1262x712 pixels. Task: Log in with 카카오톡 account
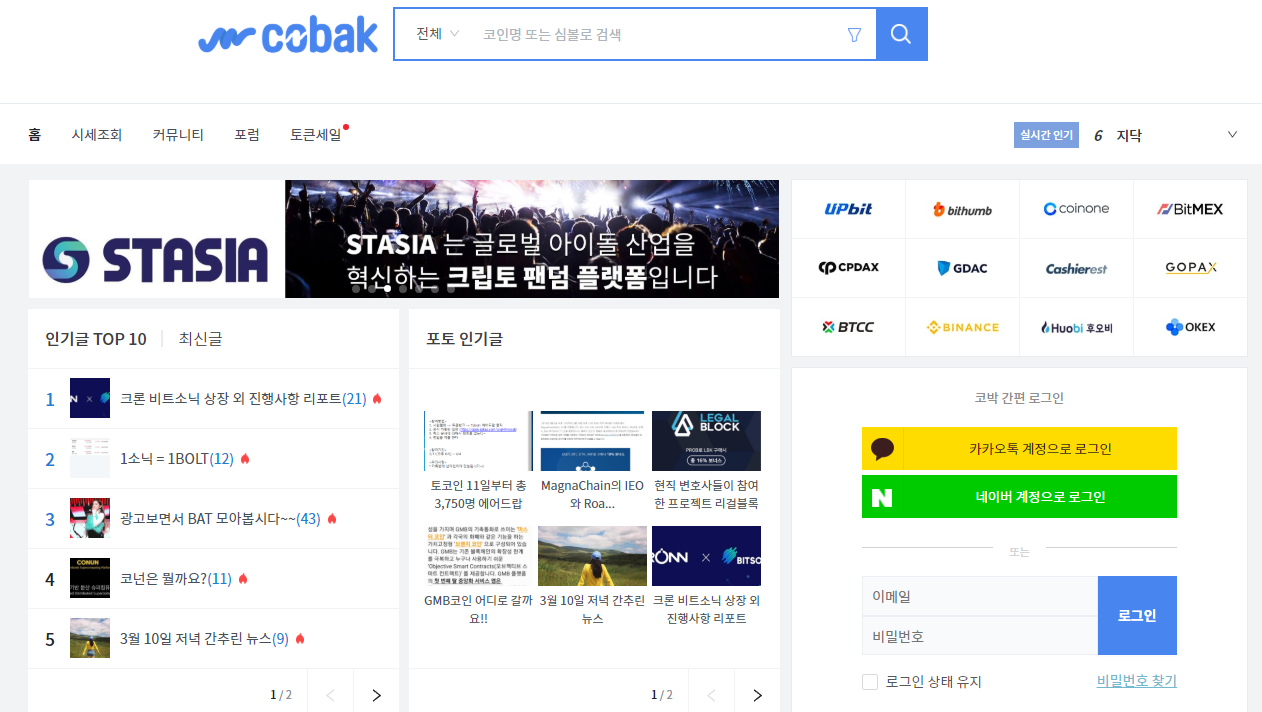1019,449
